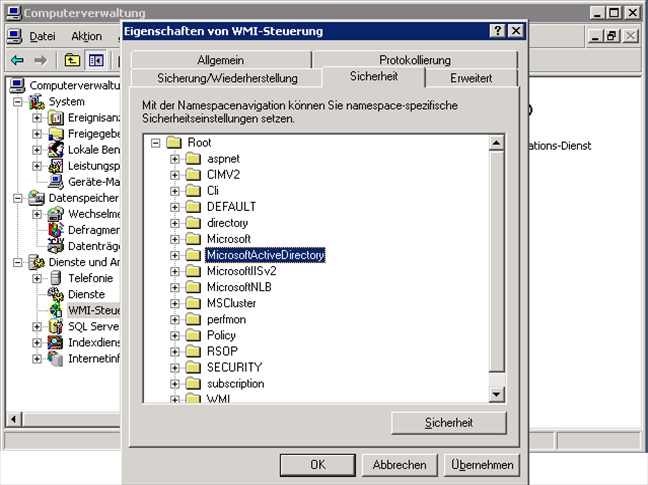Open the Aktion menu
The height and width of the screenshot is (485, 648).
[x=86, y=36]
